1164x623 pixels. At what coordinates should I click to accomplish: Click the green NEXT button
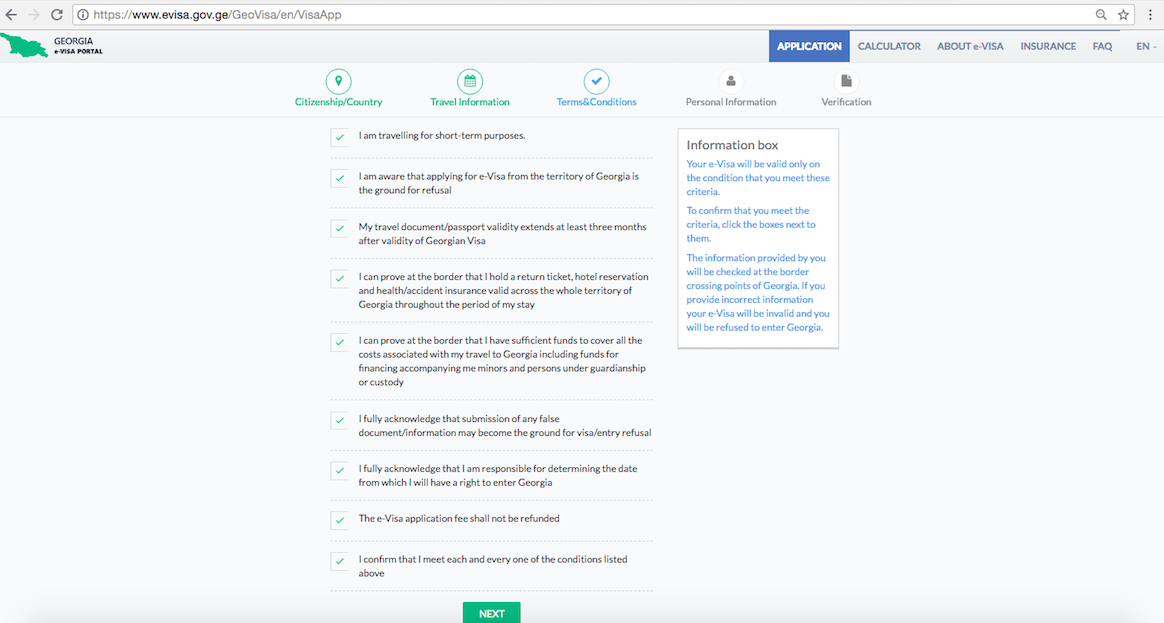[491, 613]
